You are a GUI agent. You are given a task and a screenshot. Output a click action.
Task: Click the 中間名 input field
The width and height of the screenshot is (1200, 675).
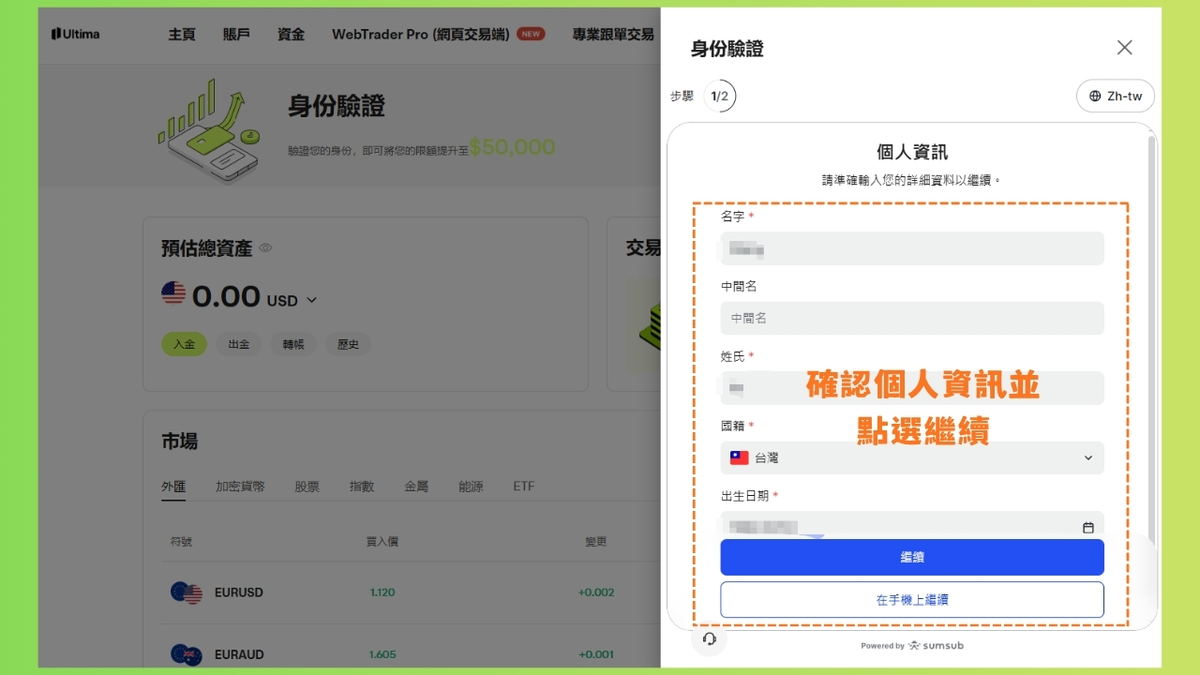coord(912,318)
